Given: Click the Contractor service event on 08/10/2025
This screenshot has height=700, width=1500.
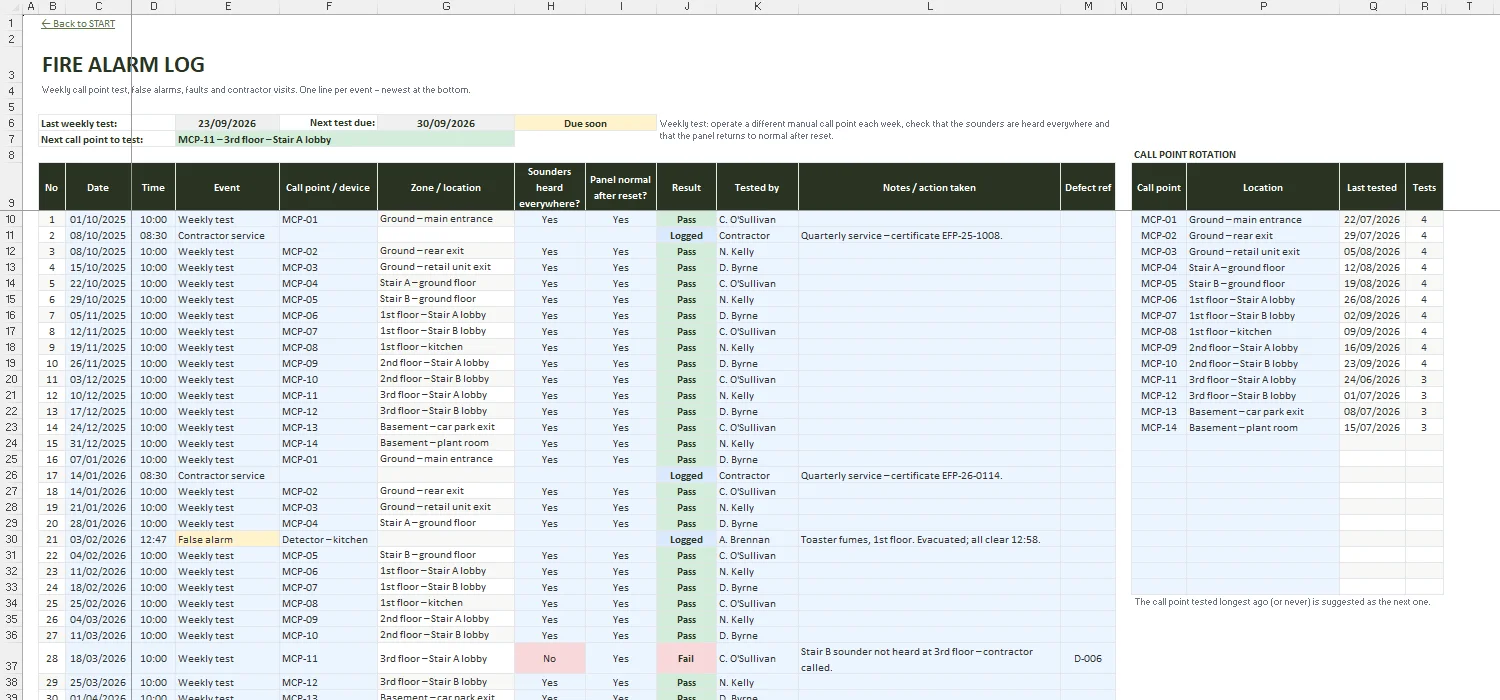Looking at the screenshot, I should 227,235.
